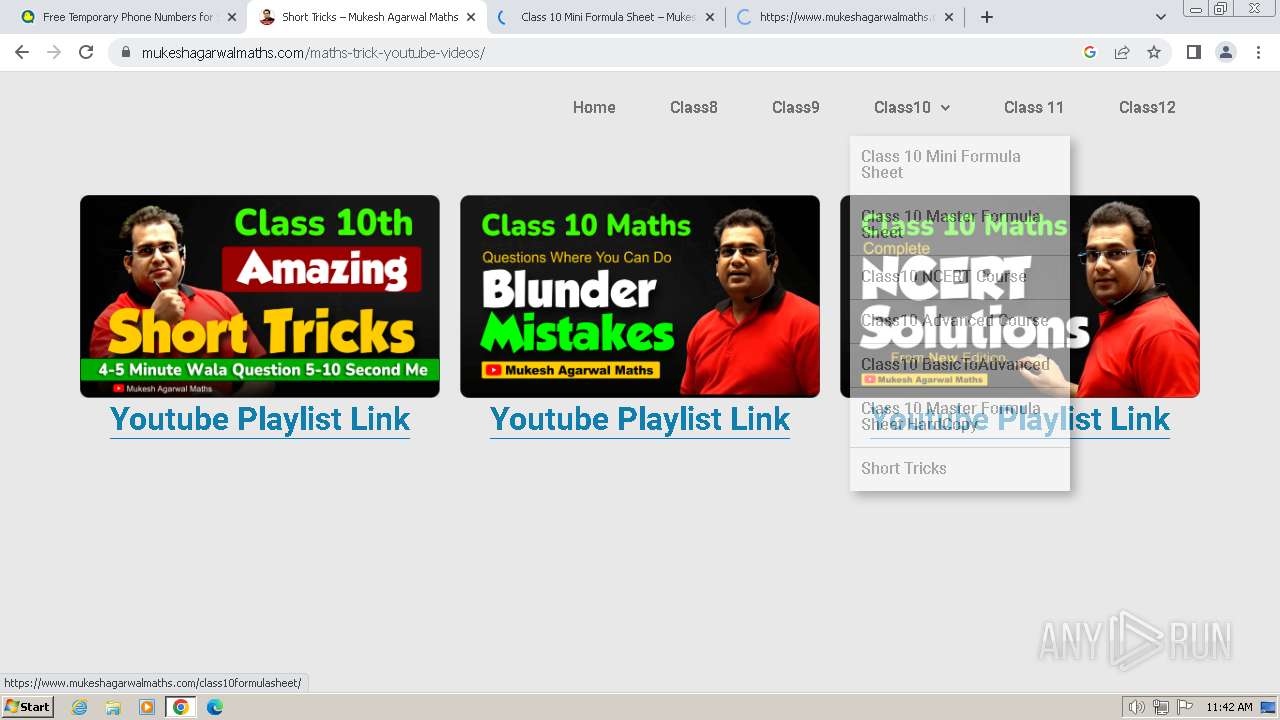Select Class 10 Mini Formula Sheet

click(x=960, y=164)
